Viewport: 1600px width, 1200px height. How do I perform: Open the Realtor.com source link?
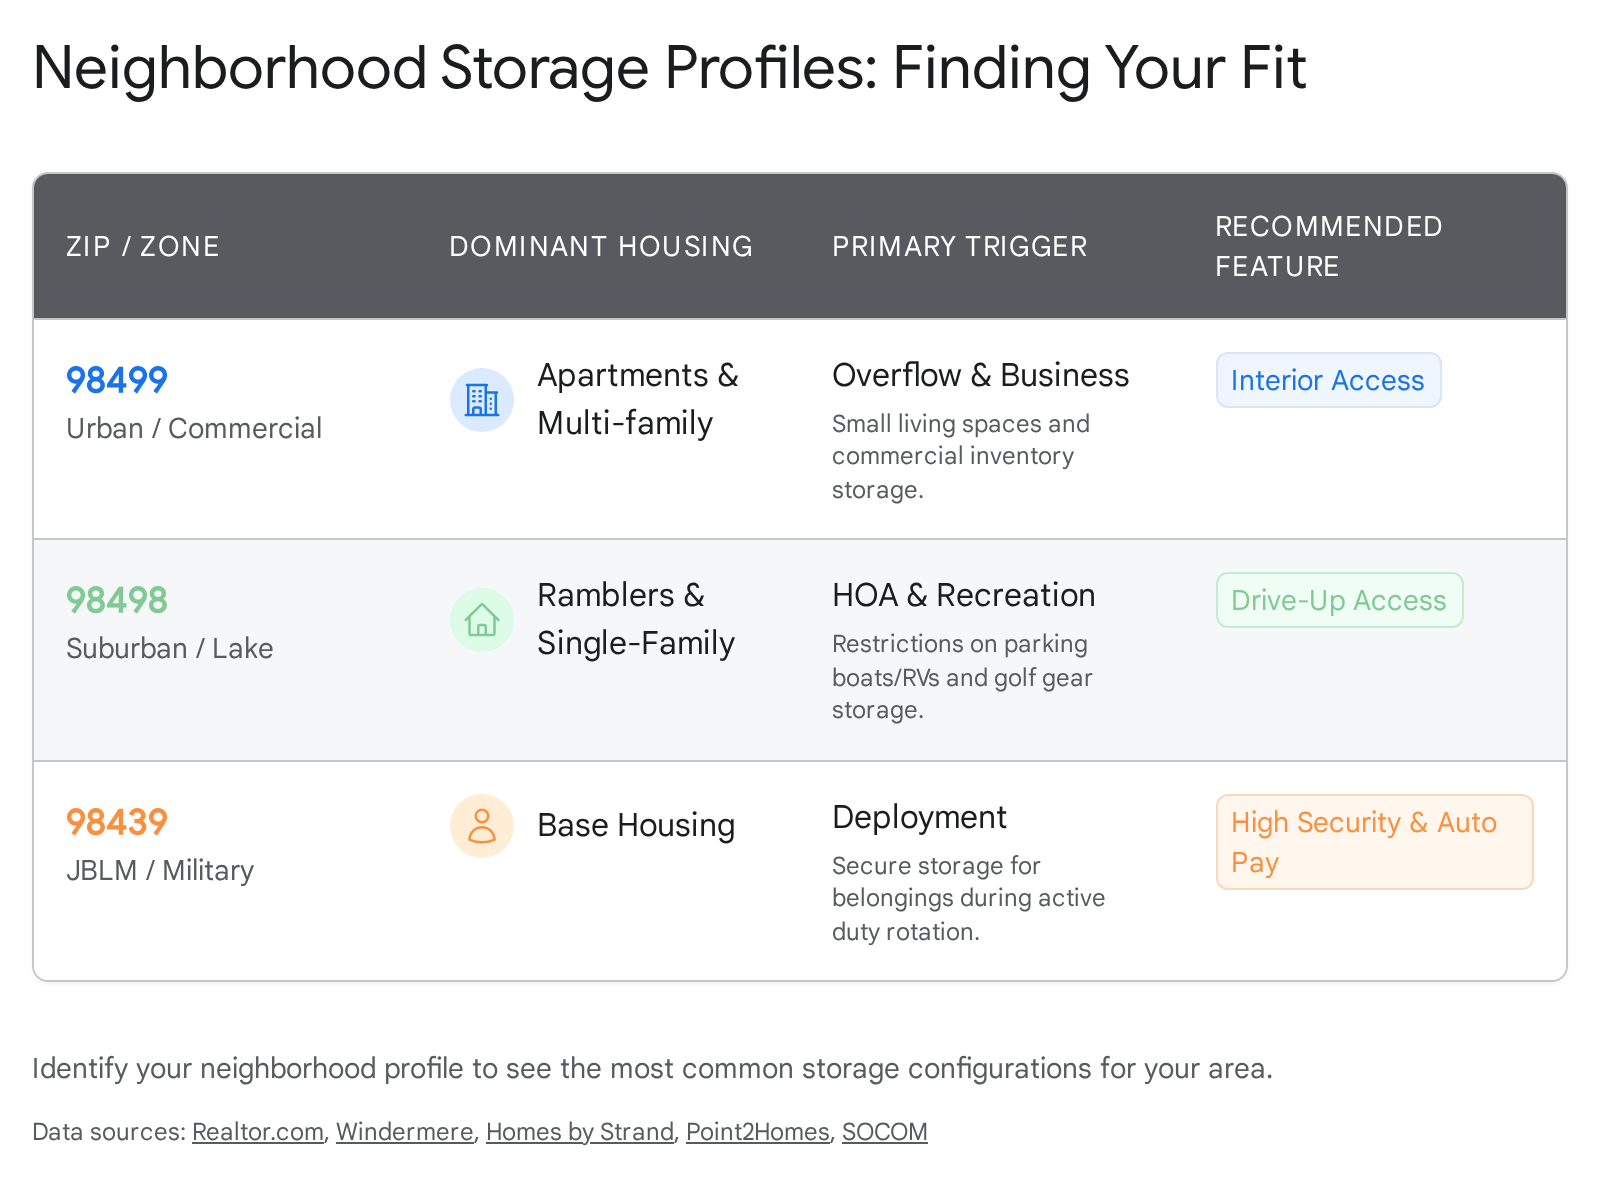[x=258, y=1132]
